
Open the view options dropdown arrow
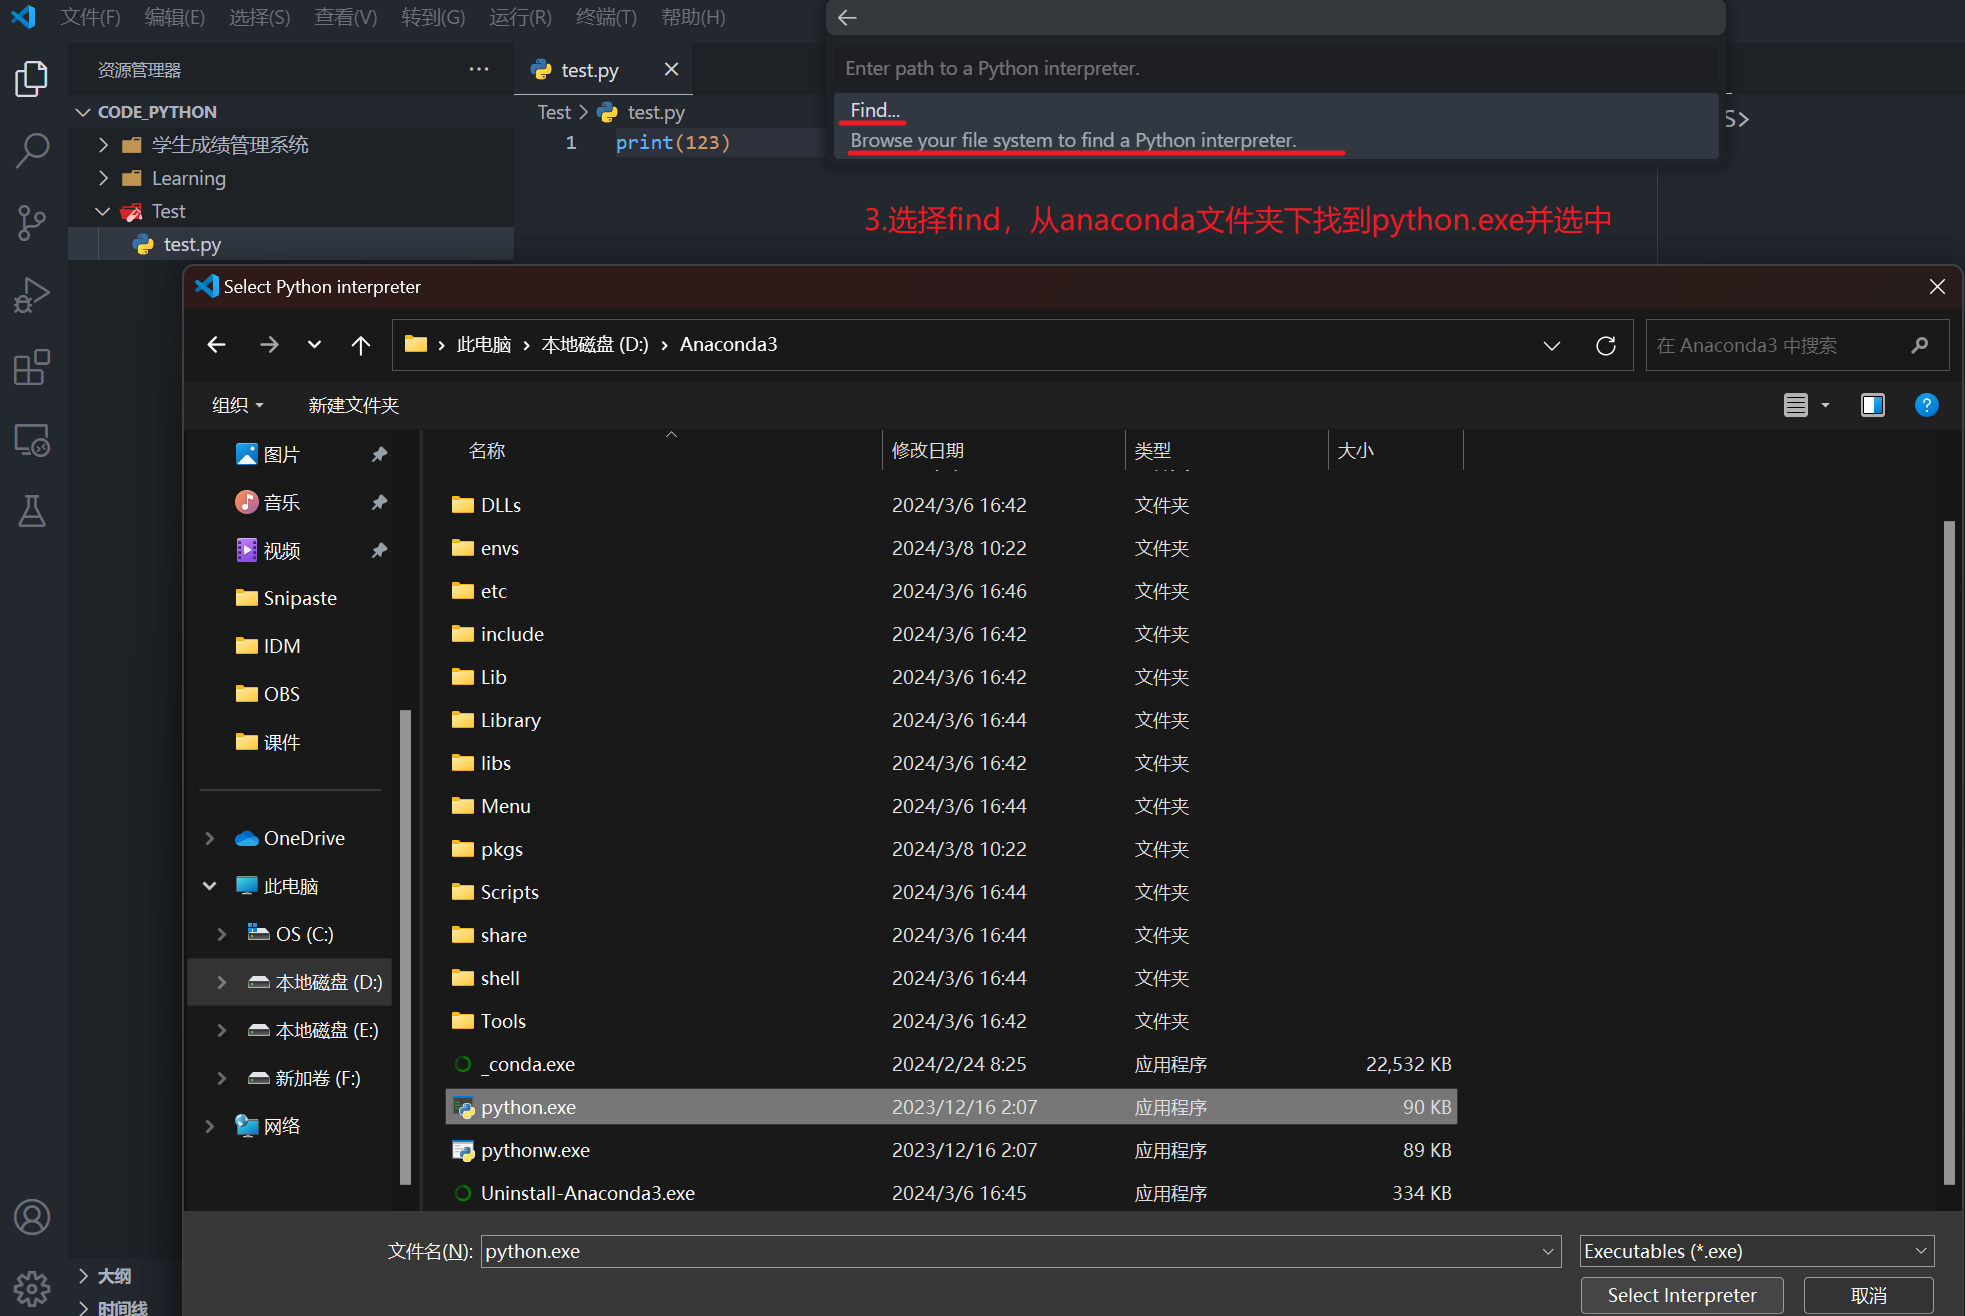(x=1825, y=405)
